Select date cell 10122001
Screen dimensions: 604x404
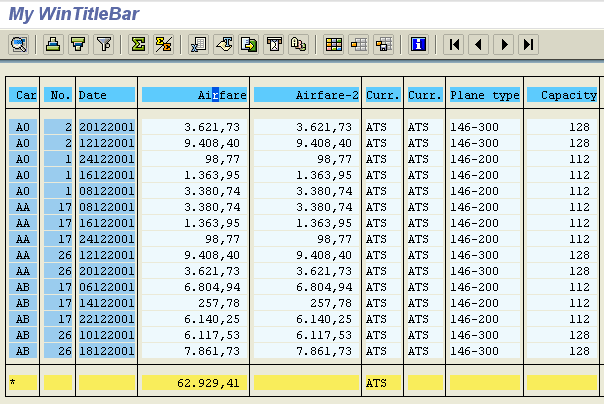point(107,335)
